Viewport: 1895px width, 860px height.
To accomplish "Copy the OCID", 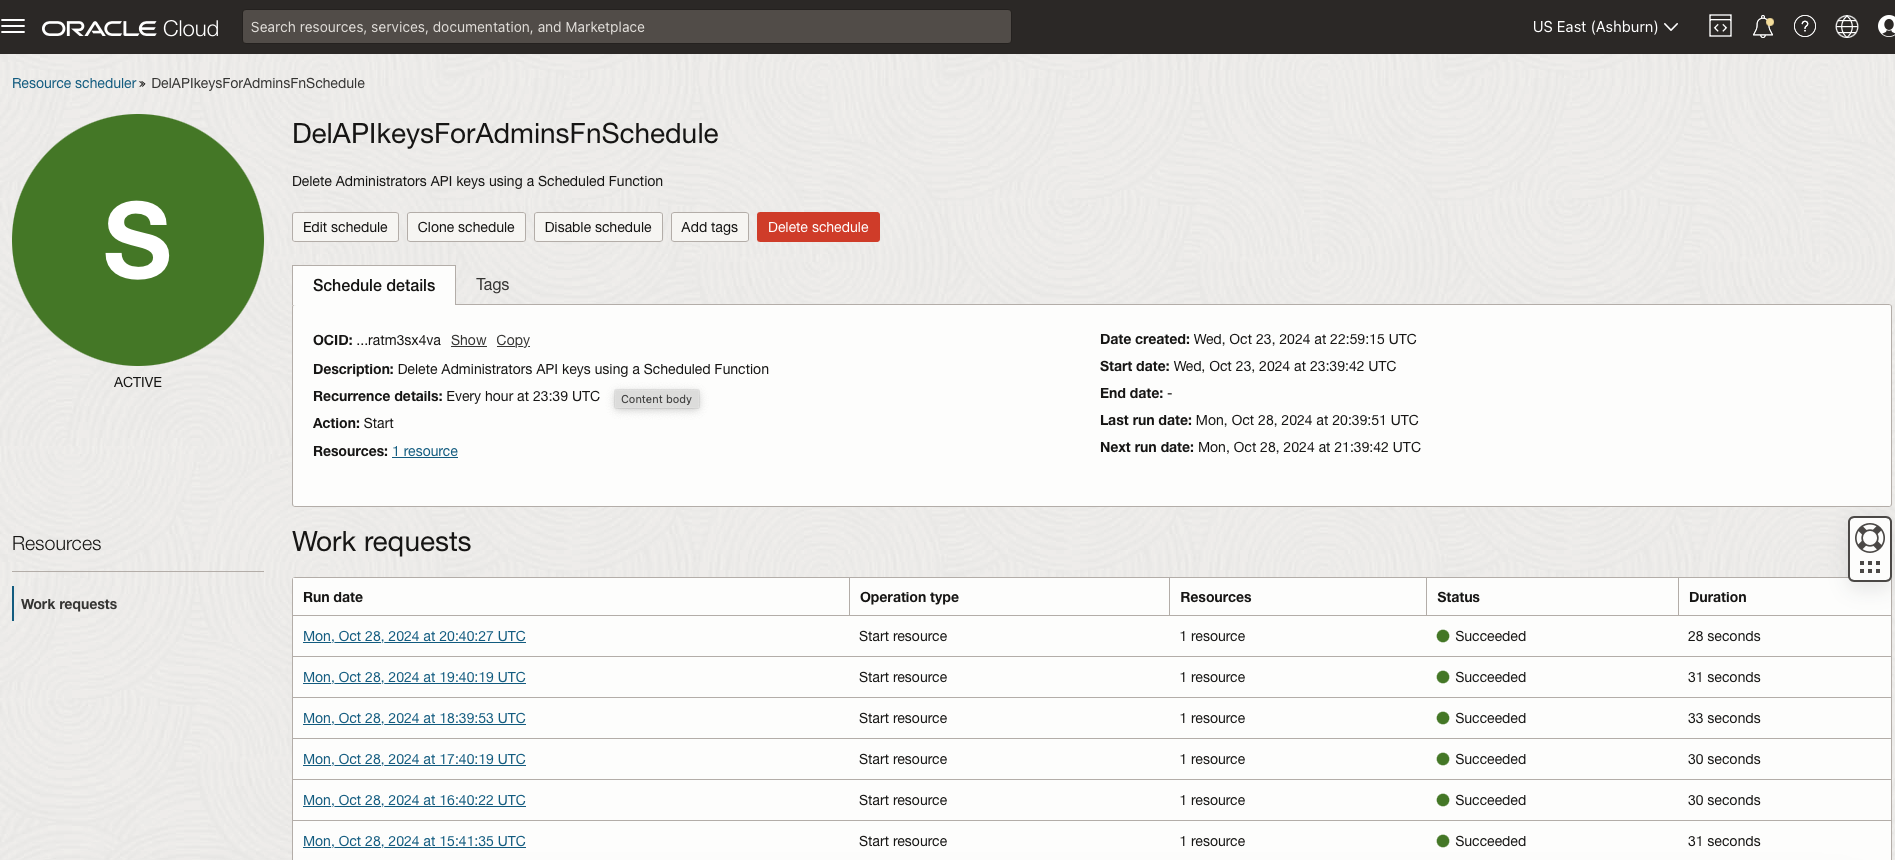I will click(513, 340).
